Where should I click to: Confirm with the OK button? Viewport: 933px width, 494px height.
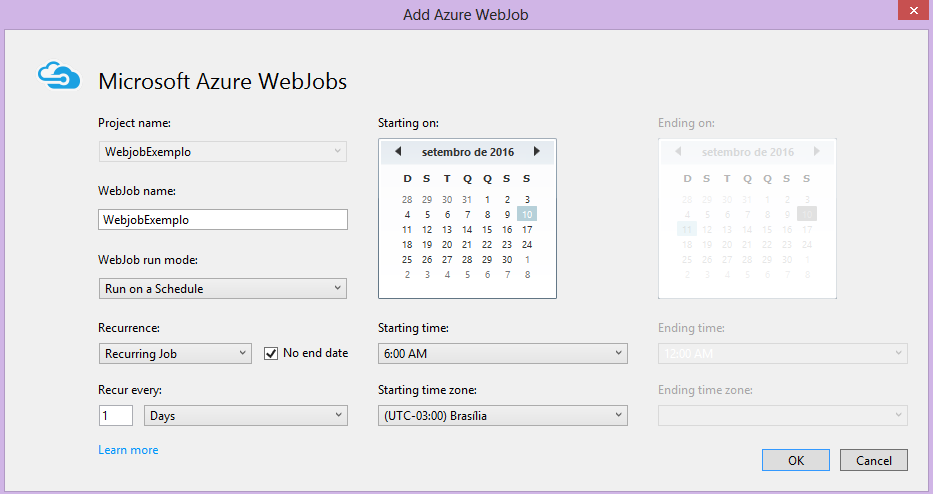pyautogui.click(x=796, y=460)
